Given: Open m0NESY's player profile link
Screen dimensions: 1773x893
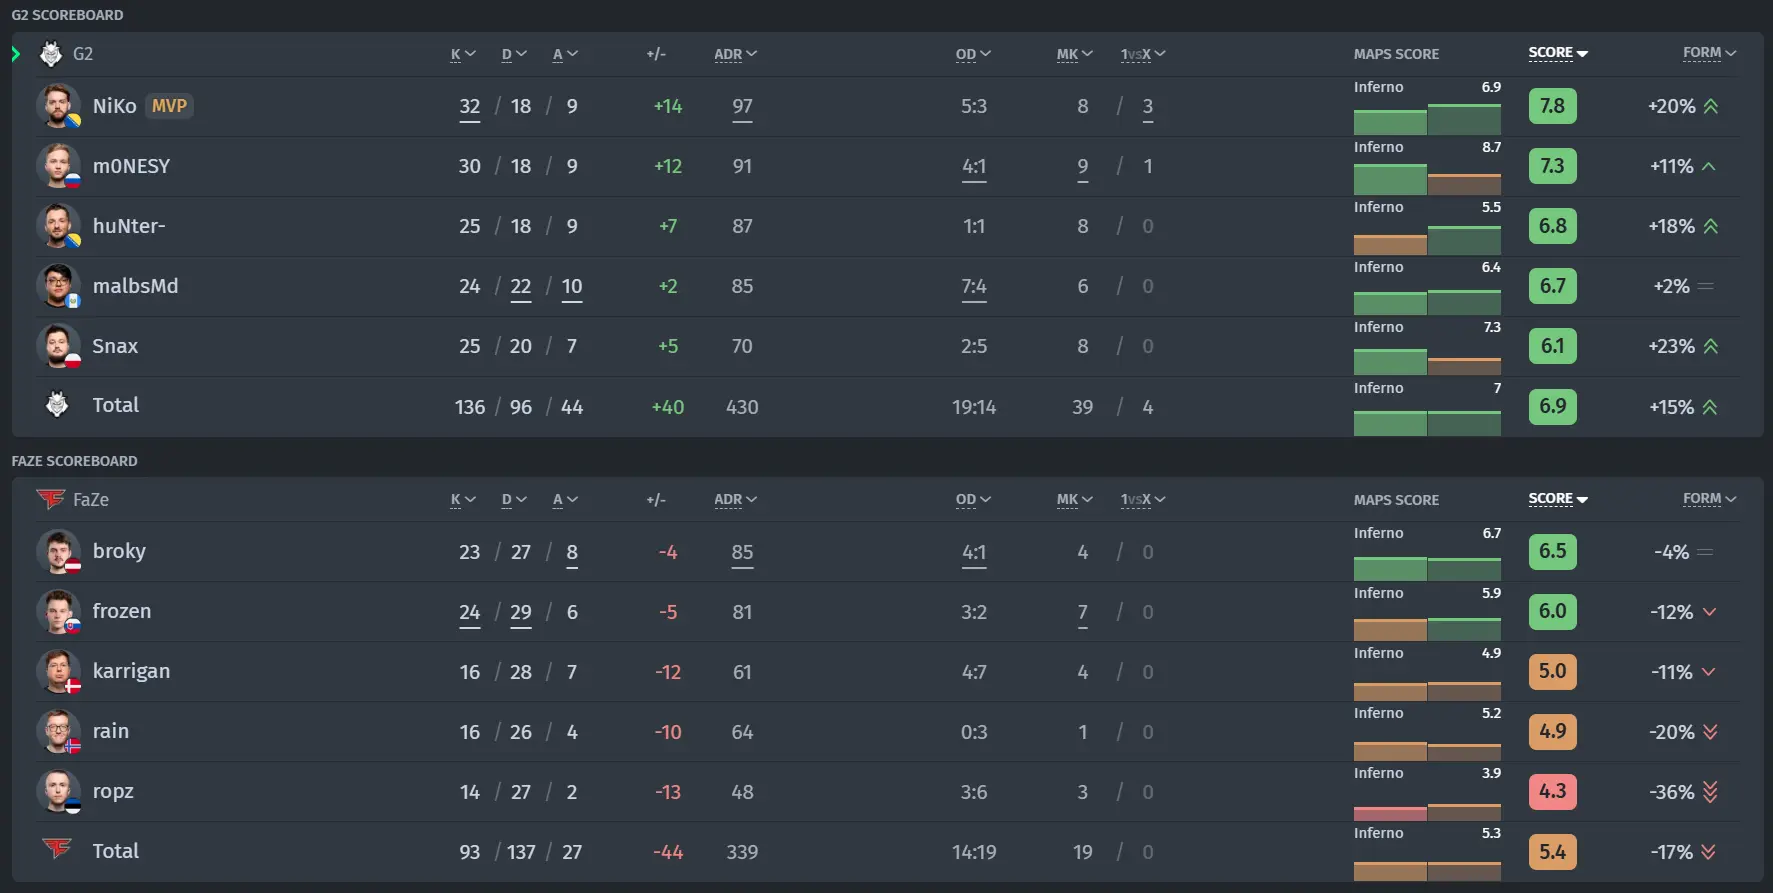Looking at the screenshot, I should [x=131, y=166].
